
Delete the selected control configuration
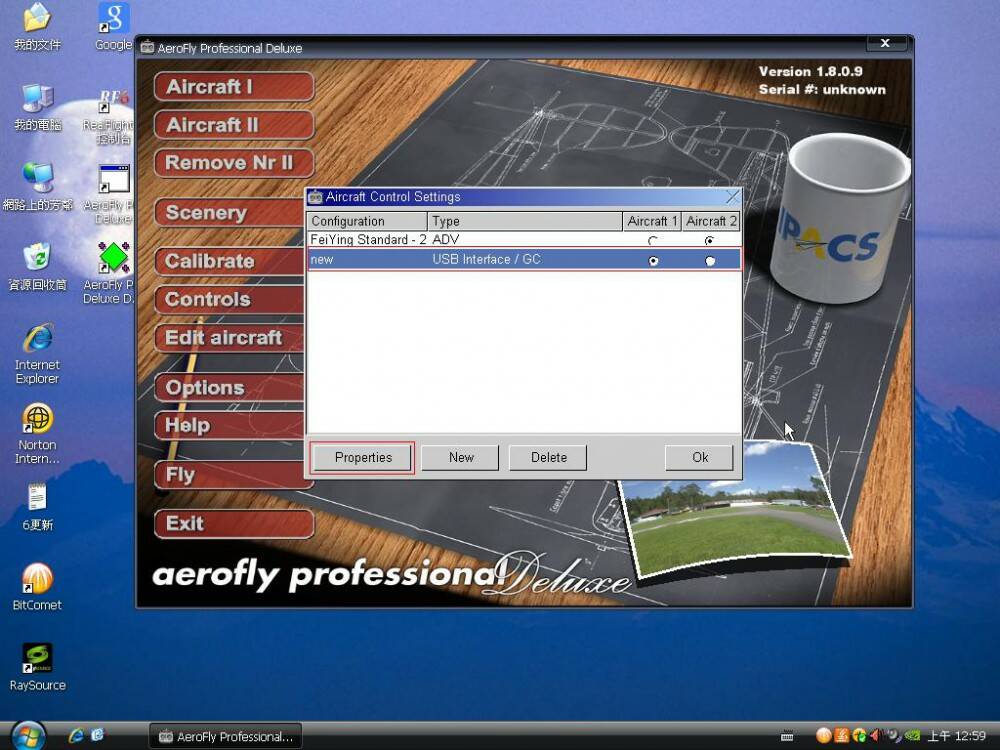[x=548, y=457]
